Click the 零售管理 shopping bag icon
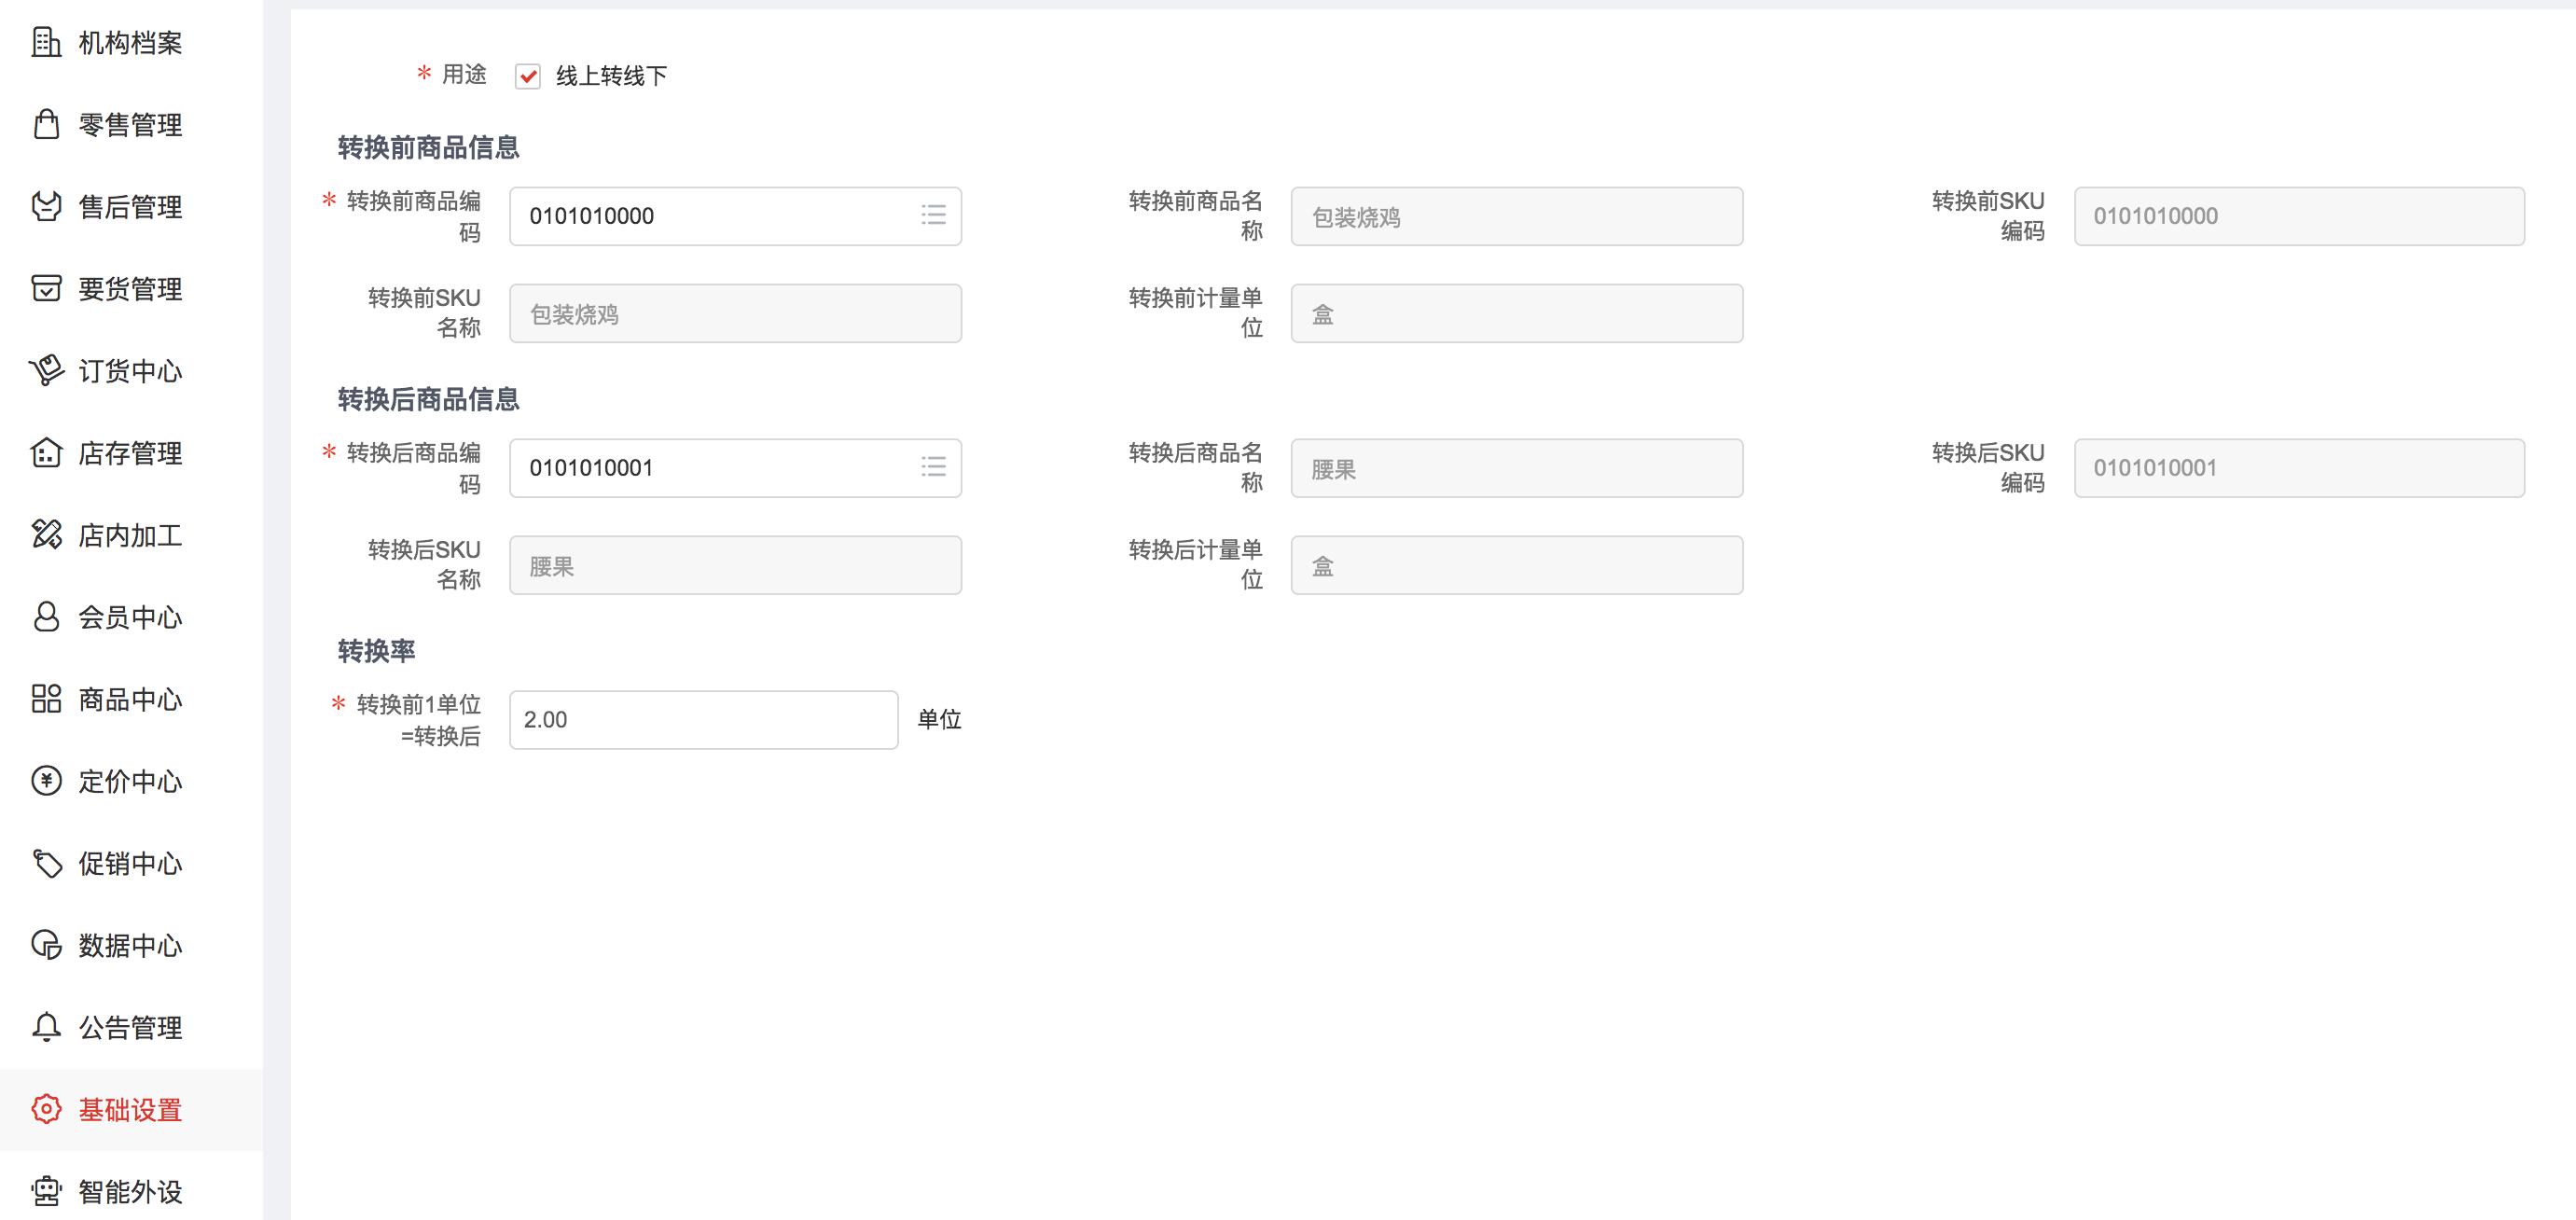 (x=46, y=124)
